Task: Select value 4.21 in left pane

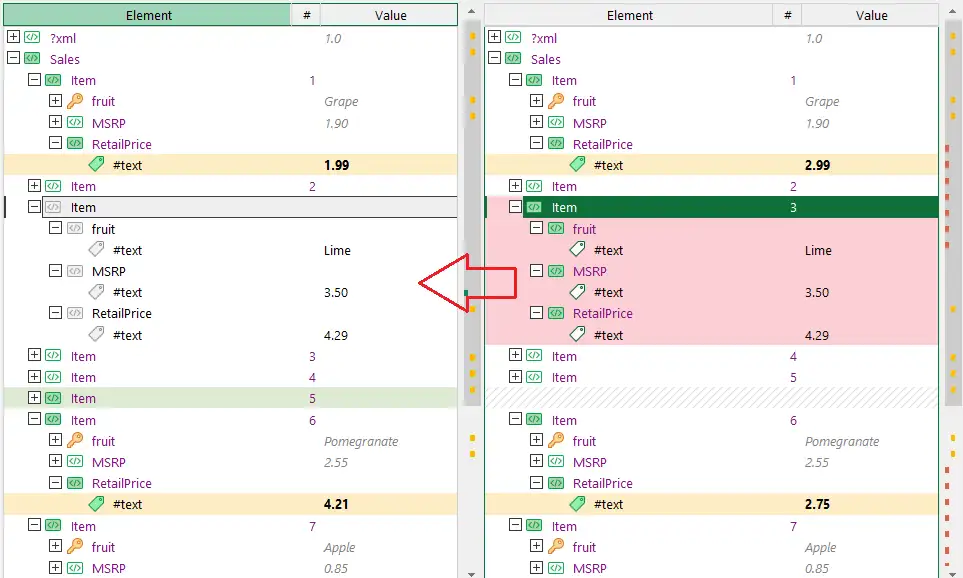Action: [336, 504]
